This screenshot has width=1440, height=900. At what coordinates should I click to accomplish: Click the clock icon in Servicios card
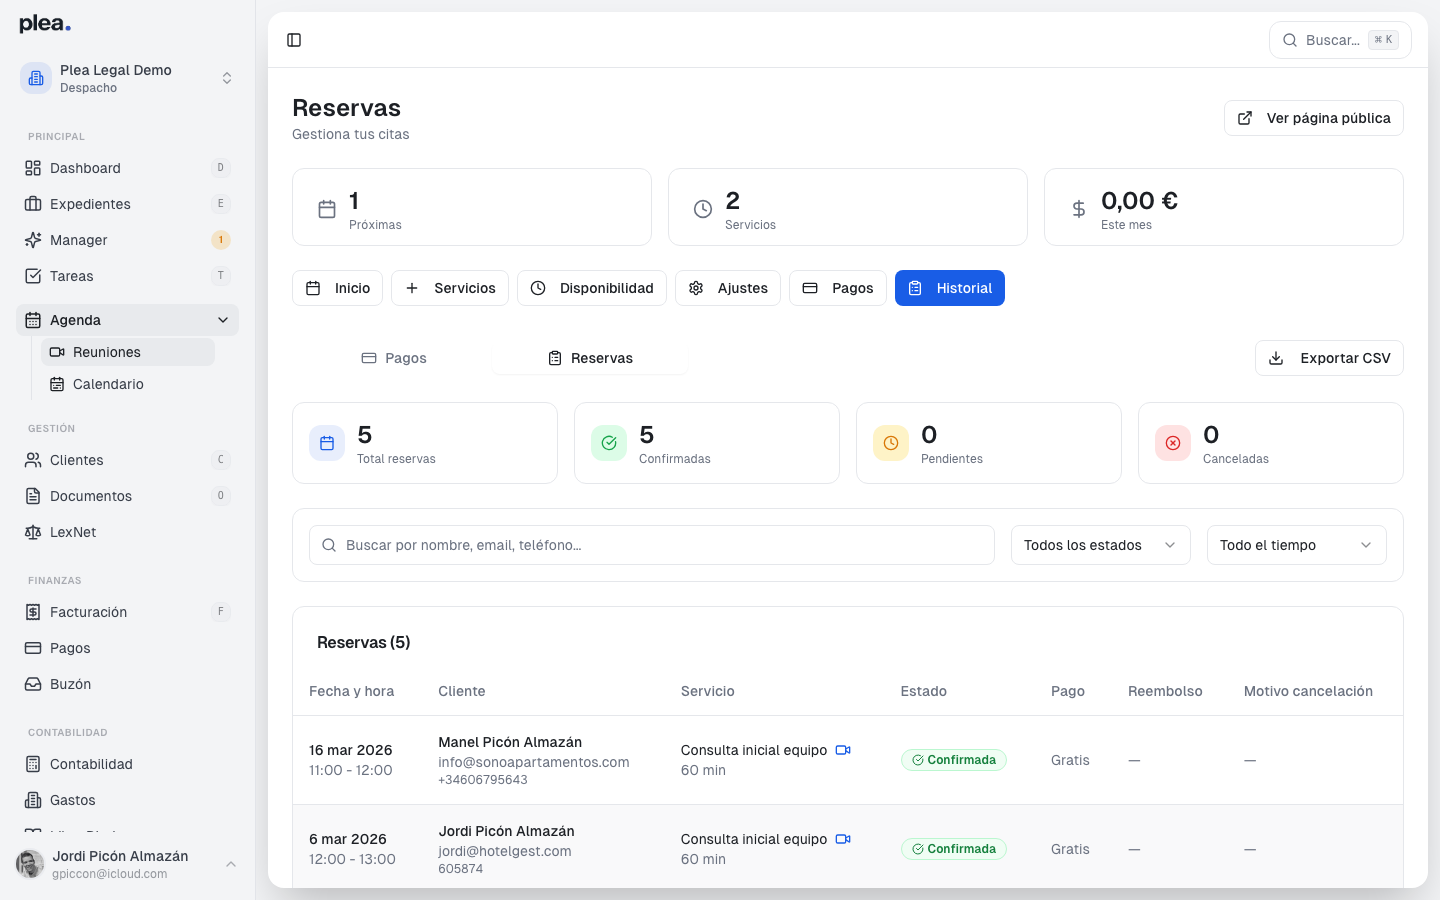703,209
